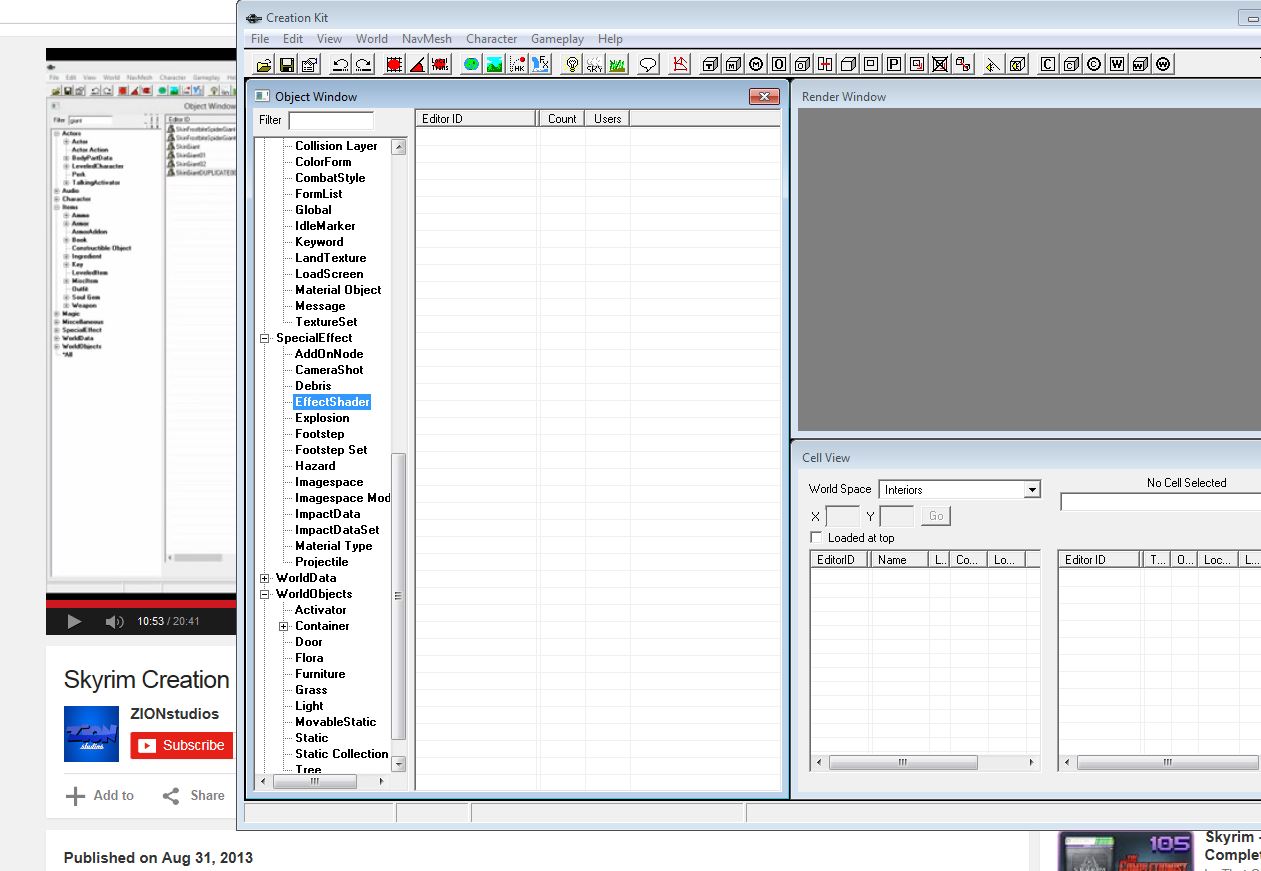Screen dimensions: 1261x871
Task: Click the speech bubble dialogue icon
Action: 648,65
